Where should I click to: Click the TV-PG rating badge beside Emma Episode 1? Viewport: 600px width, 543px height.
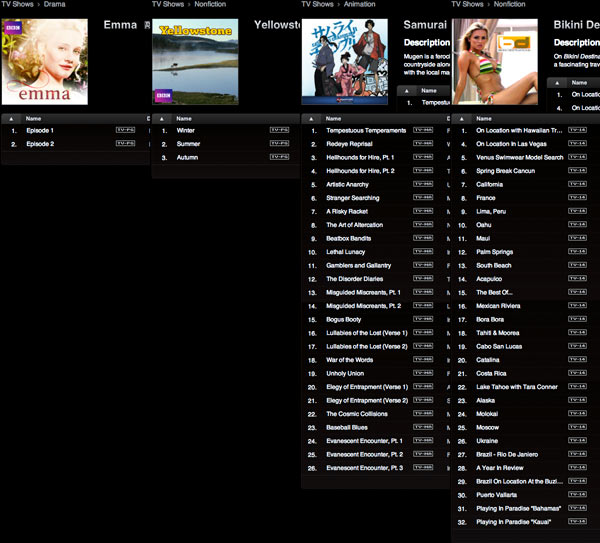pos(126,130)
